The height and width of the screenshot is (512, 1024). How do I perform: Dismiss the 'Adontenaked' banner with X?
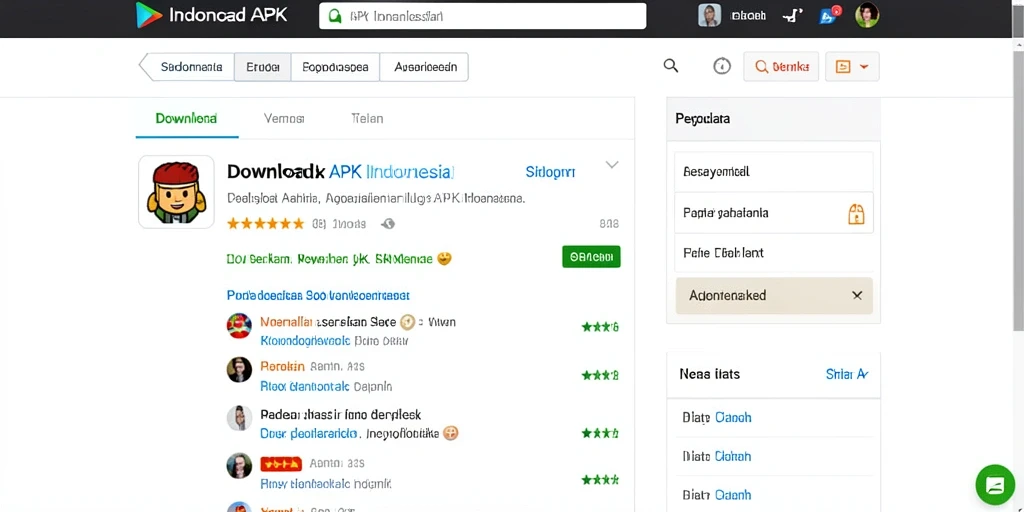(857, 295)
